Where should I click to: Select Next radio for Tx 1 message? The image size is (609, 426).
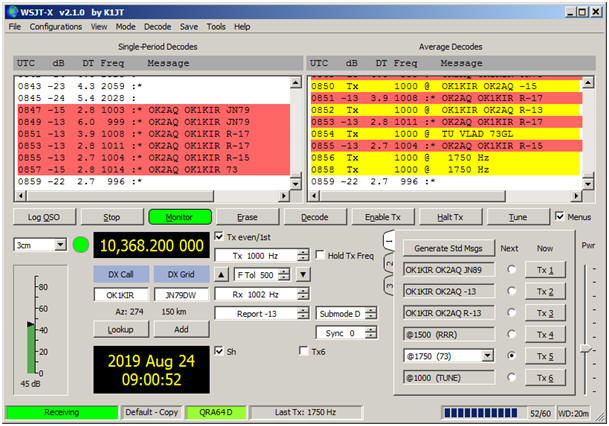(511, 269)
